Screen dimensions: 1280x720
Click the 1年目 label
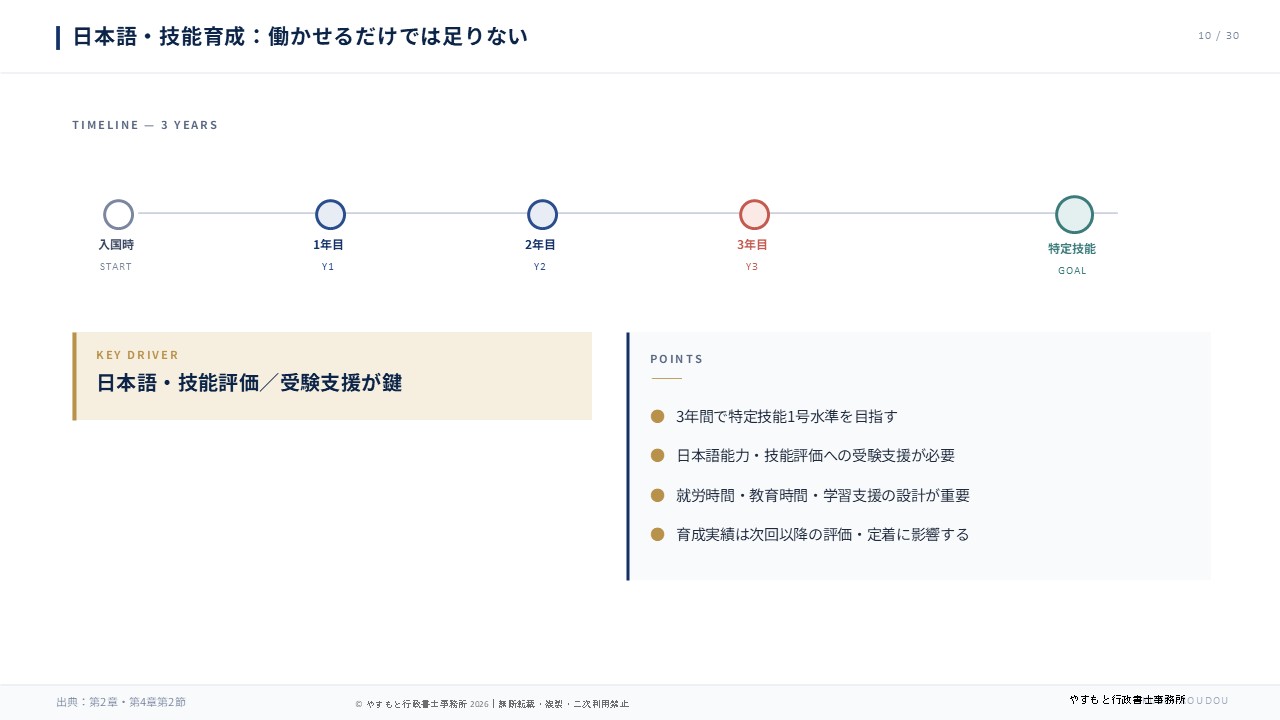(328, 244)
